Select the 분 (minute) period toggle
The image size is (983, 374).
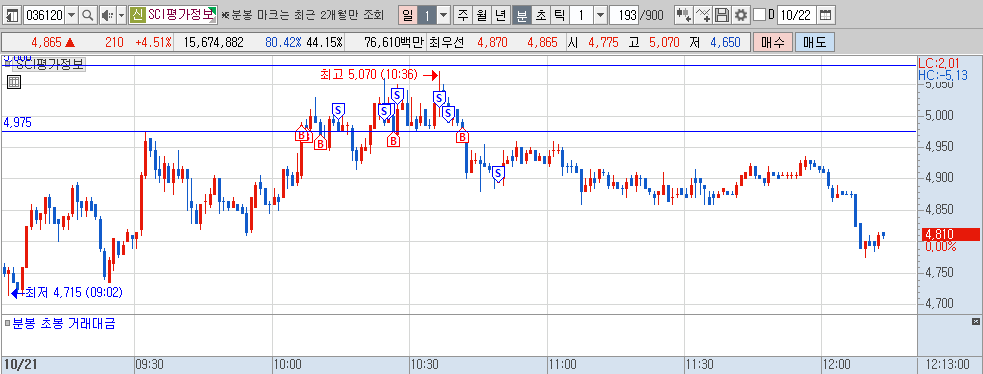(x=522, y=14)
